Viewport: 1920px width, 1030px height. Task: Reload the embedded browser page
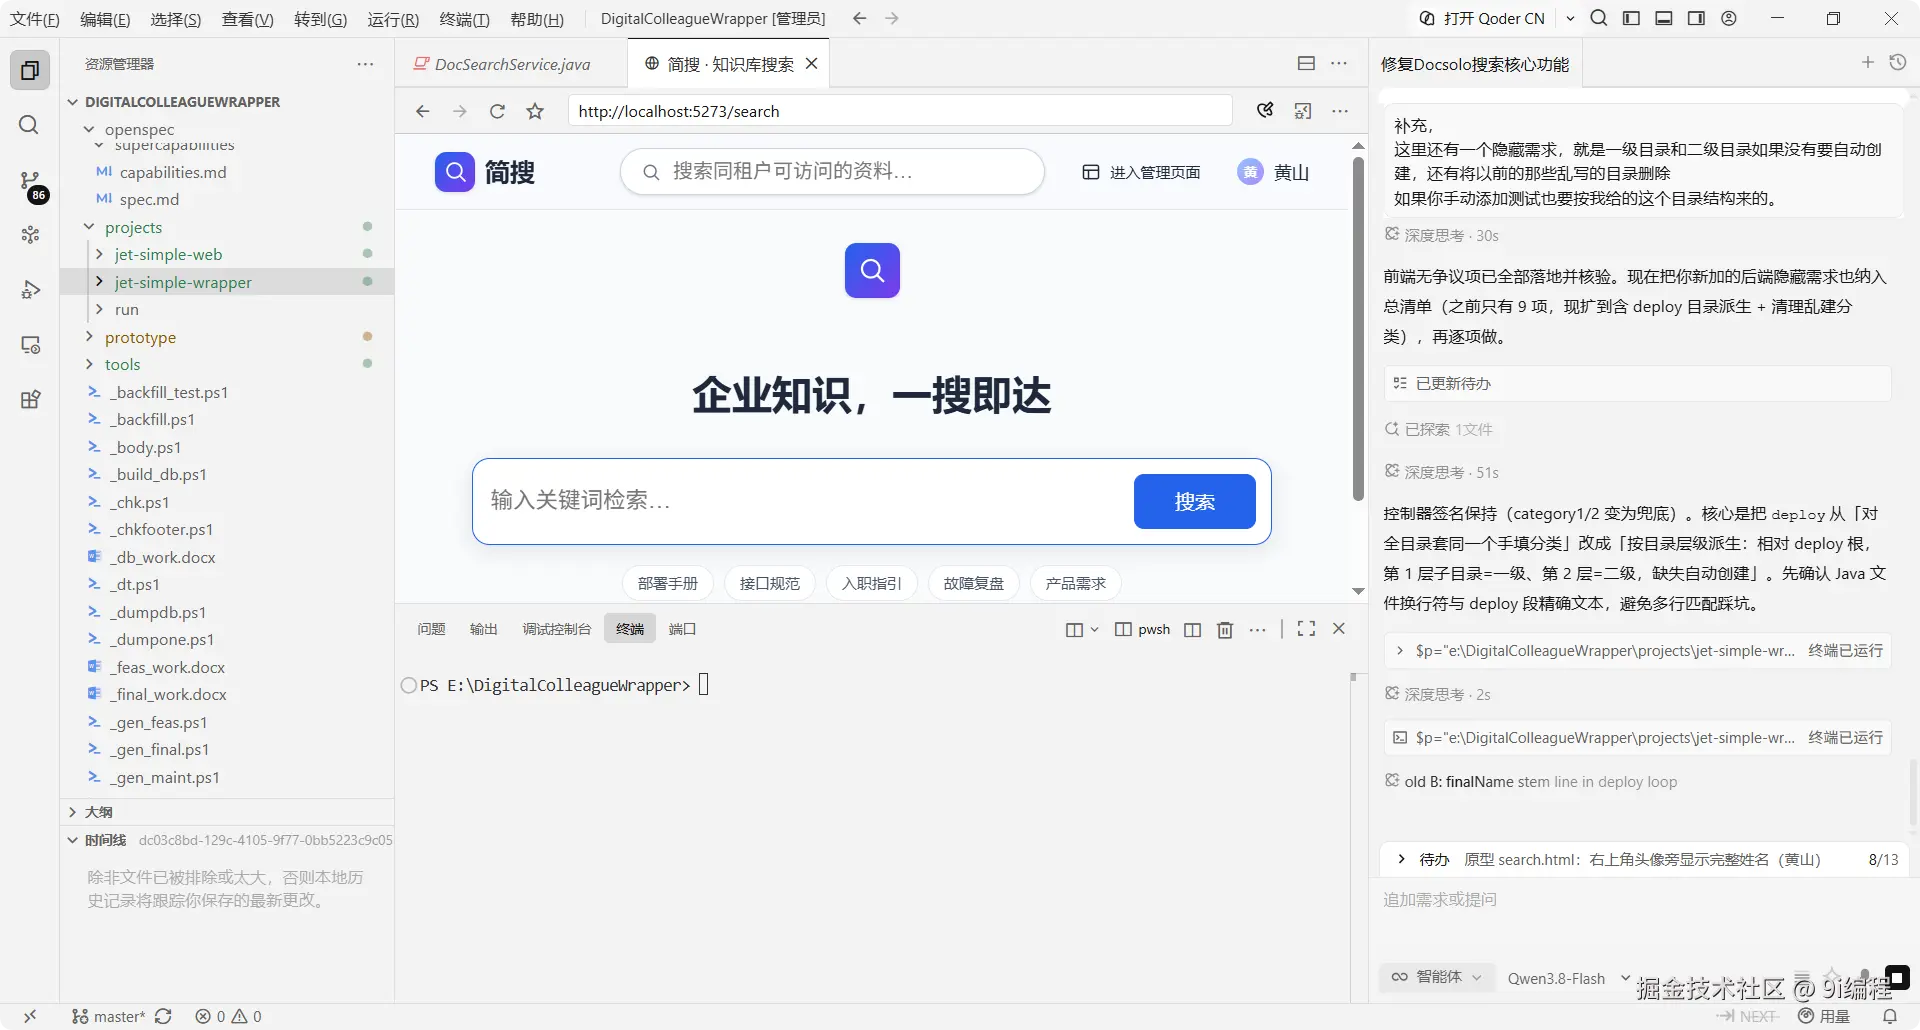[x=497, y=111]
